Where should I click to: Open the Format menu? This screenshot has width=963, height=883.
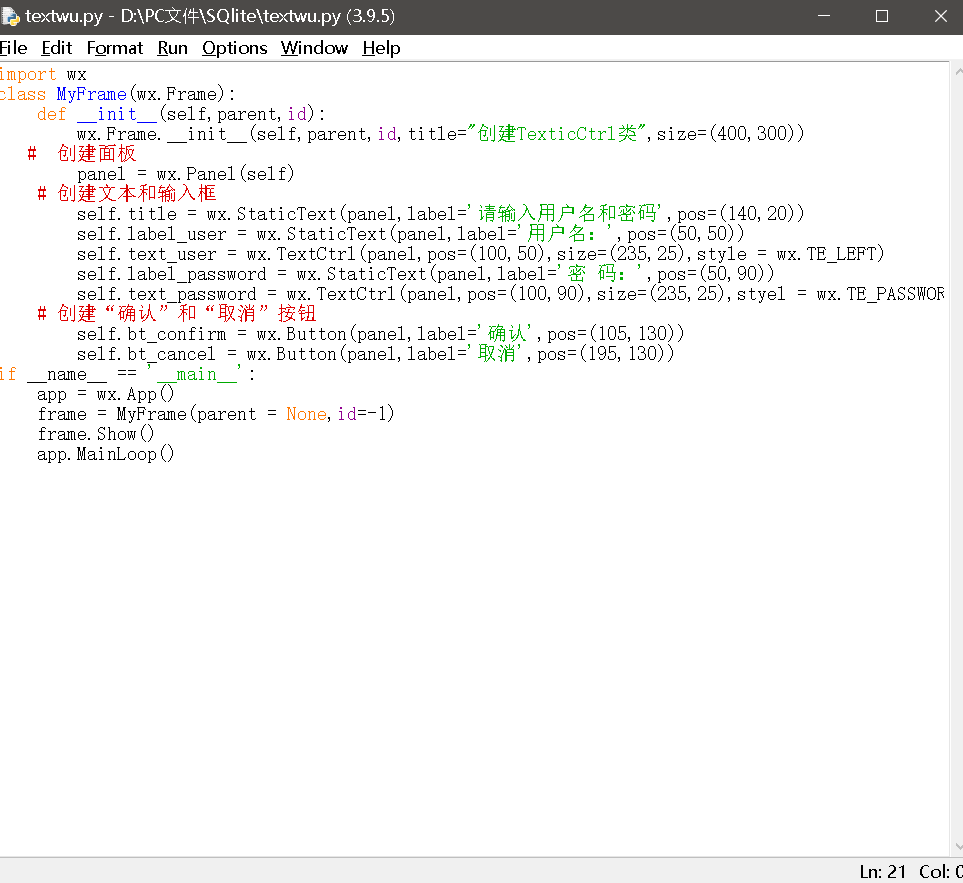click(114, 48)
